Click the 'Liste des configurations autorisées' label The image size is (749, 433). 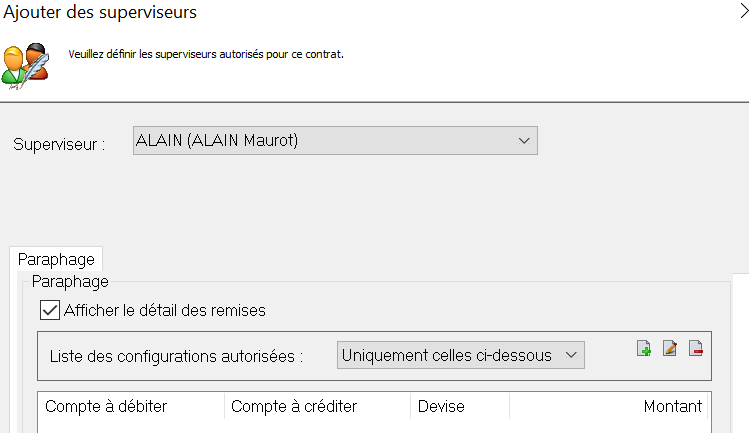click(176, 355)
